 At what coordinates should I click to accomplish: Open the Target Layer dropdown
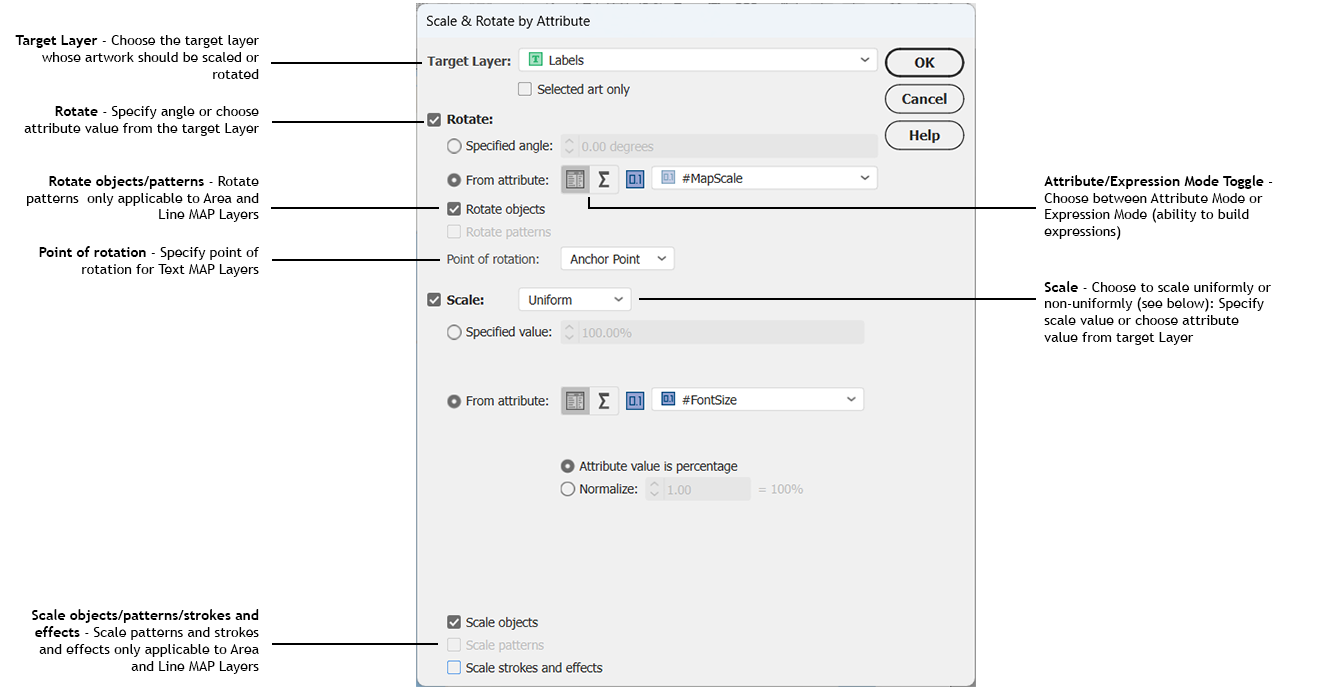coord(698,60)
